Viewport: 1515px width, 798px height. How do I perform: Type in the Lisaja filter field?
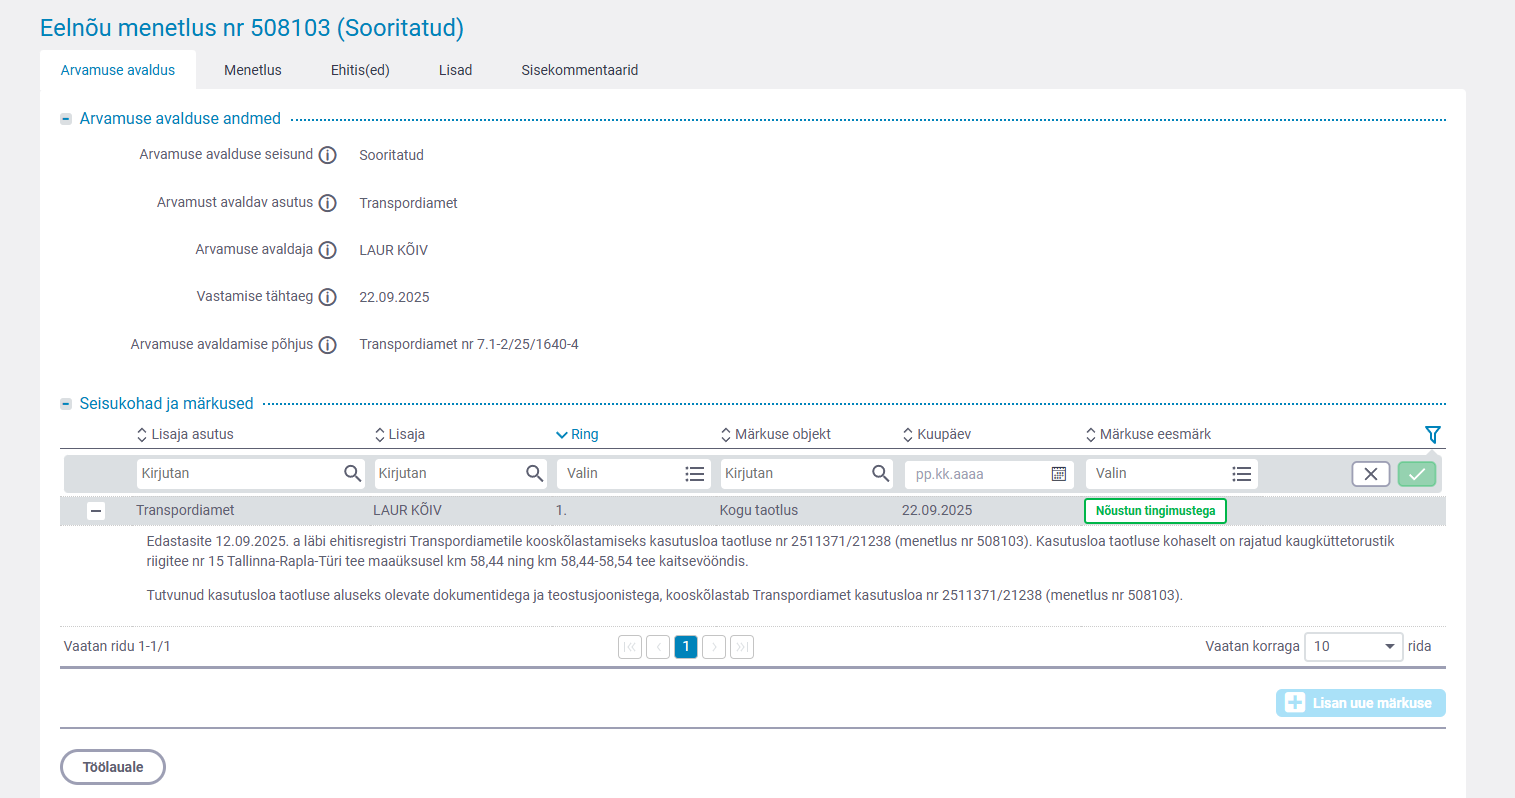click(448, 474)
